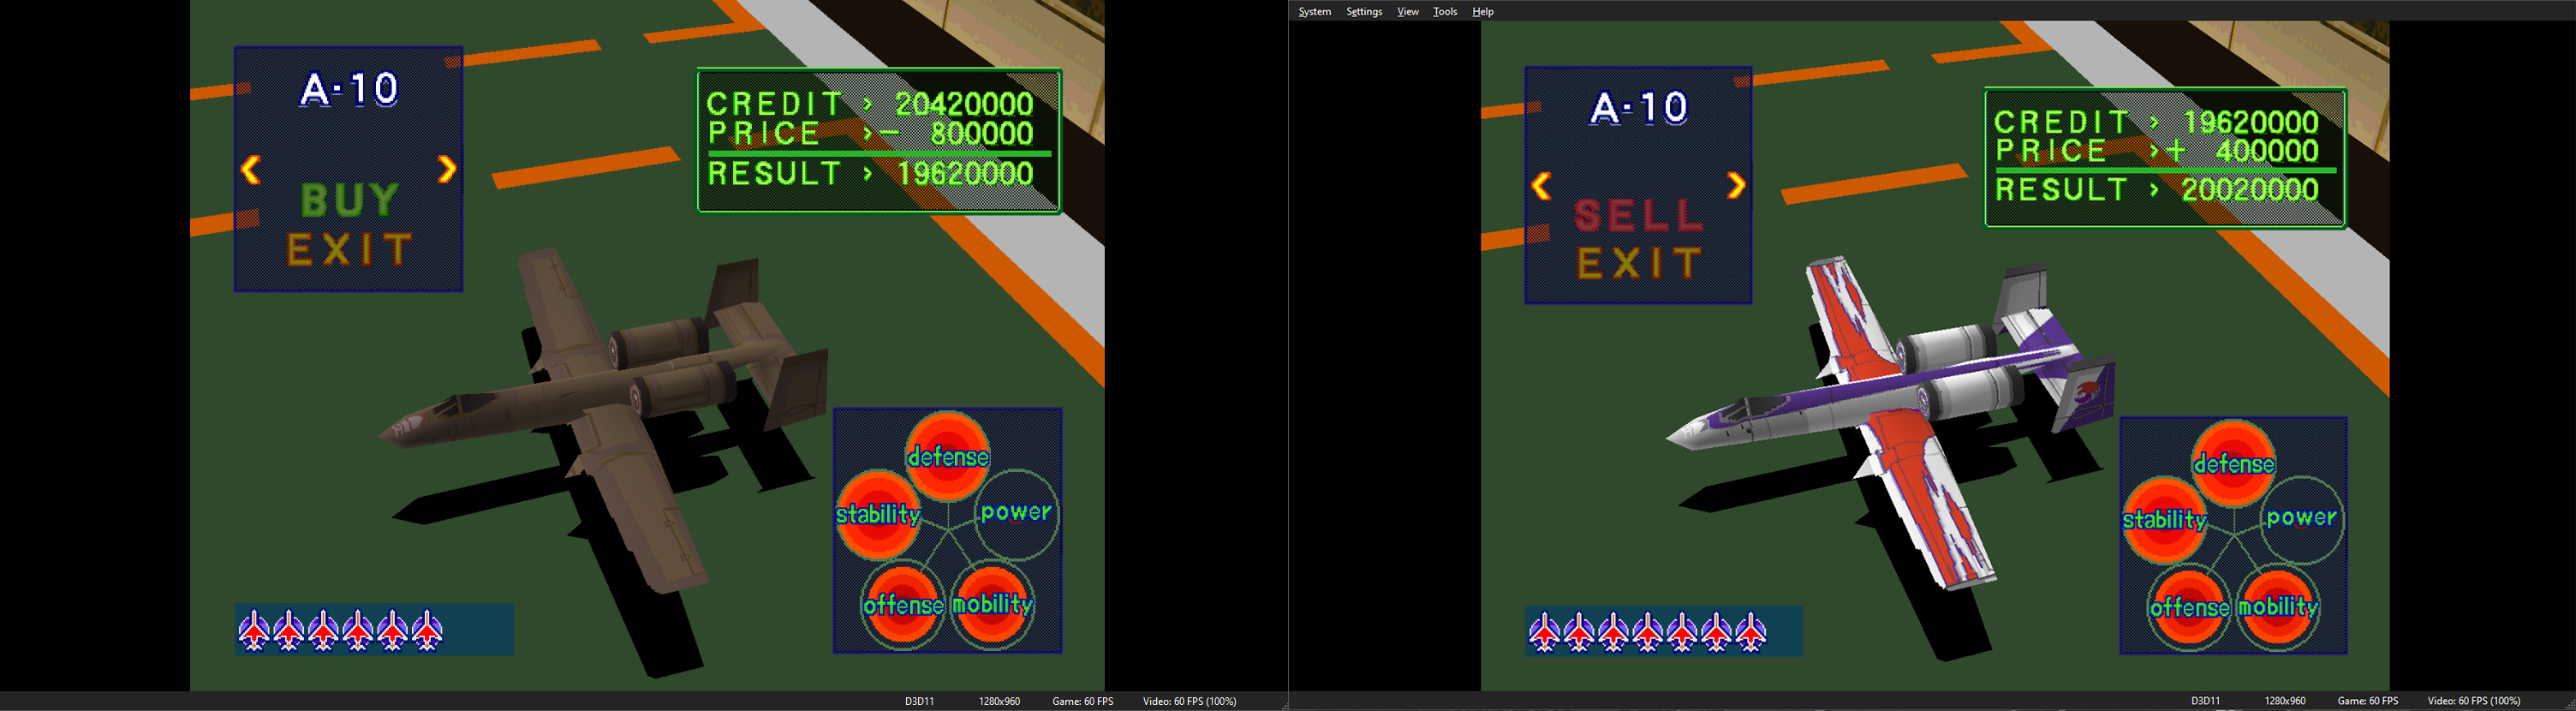Click the CREDIT value 20420000

coord(964,104)
